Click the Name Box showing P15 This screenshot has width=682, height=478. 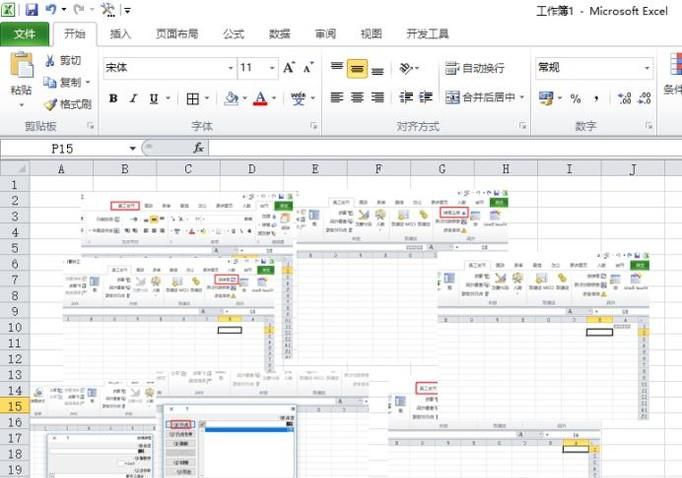click(63, 149)
